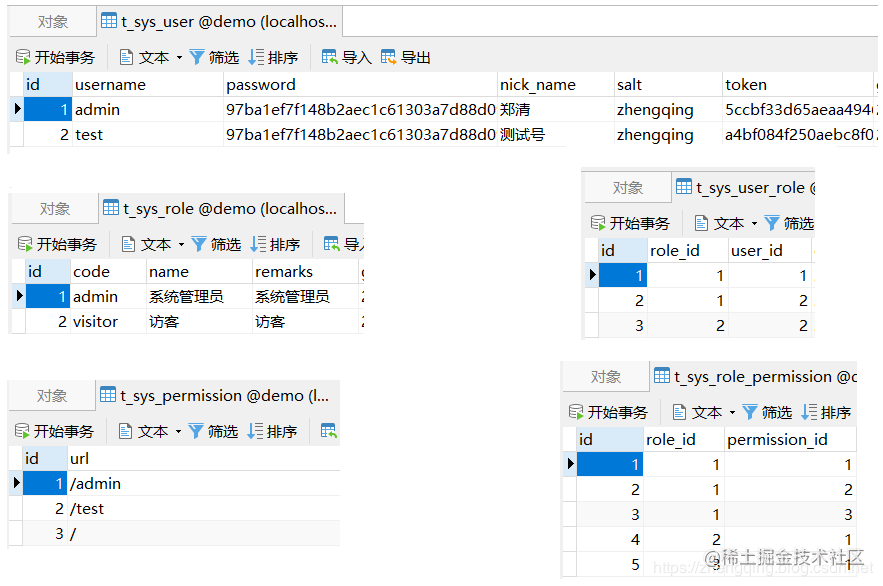The width and height of the screenshot is (883, 586).
Task: Click Export (导出) in t_sys_user toolbar
Action: coord(406,57)
